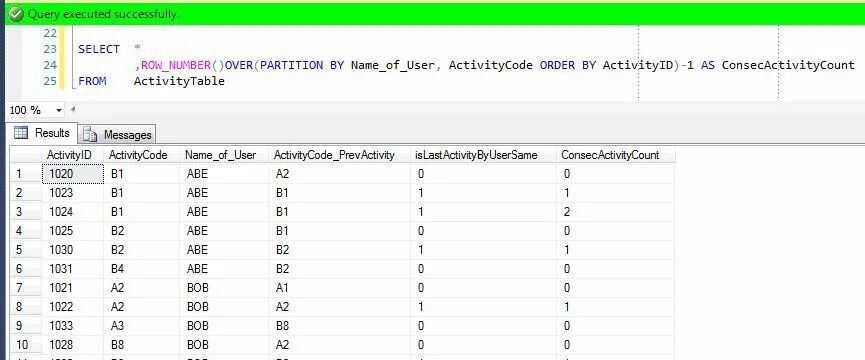Select result row number 8
865x360 pixels.
coord(26,307)
